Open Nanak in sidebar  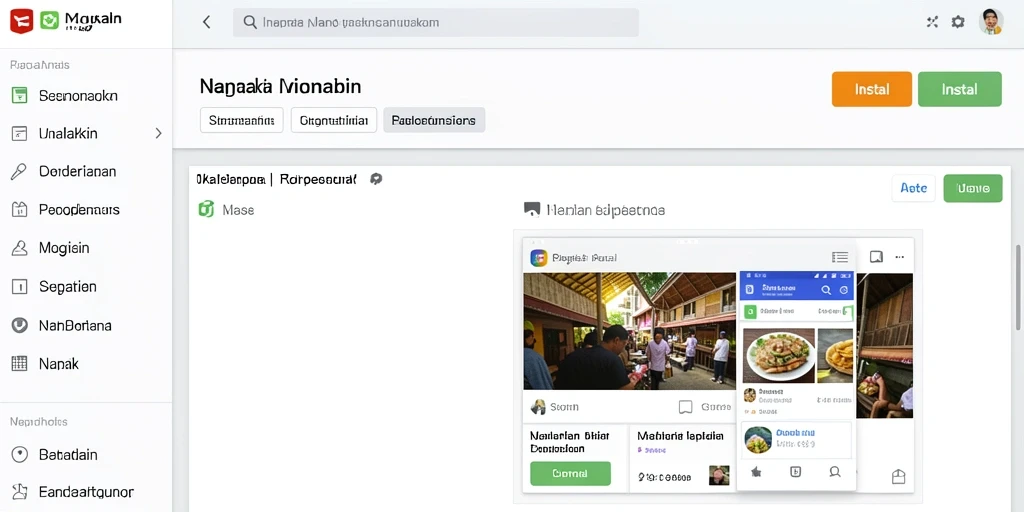(59, 364)
